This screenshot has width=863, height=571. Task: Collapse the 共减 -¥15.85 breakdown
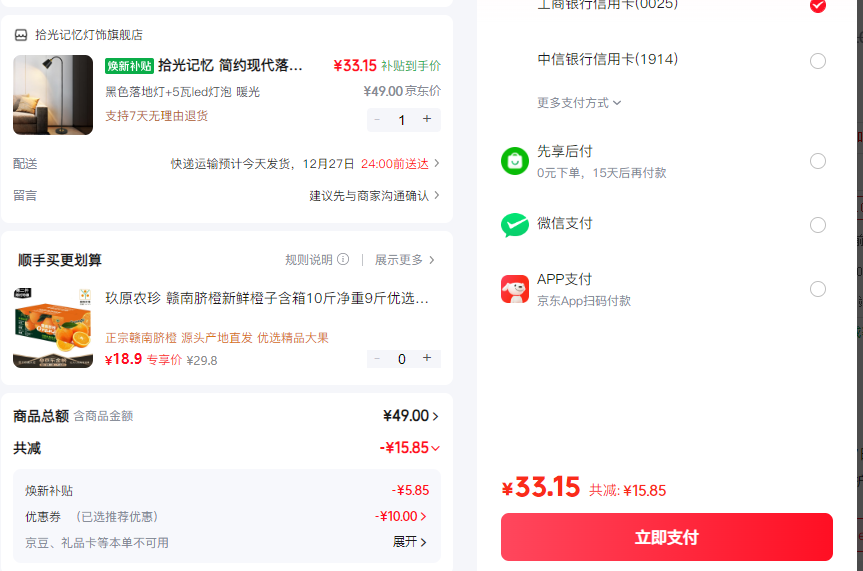(x=409, y=448)
